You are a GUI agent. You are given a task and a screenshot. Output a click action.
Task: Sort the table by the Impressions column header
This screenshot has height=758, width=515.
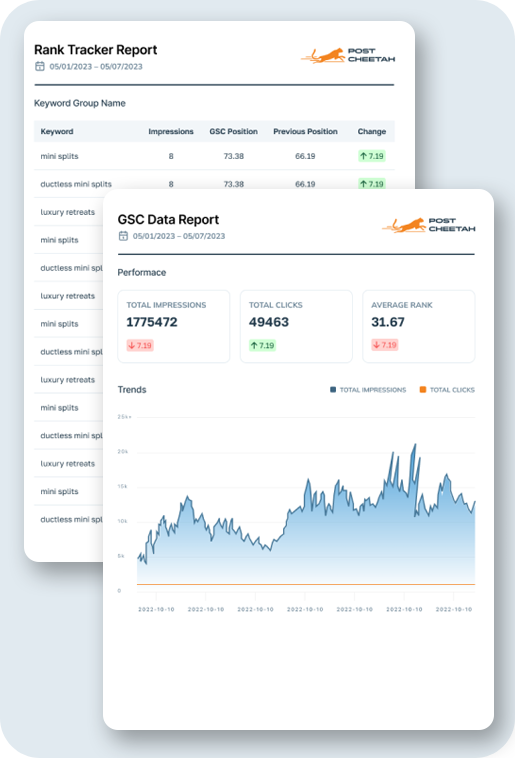171,131
